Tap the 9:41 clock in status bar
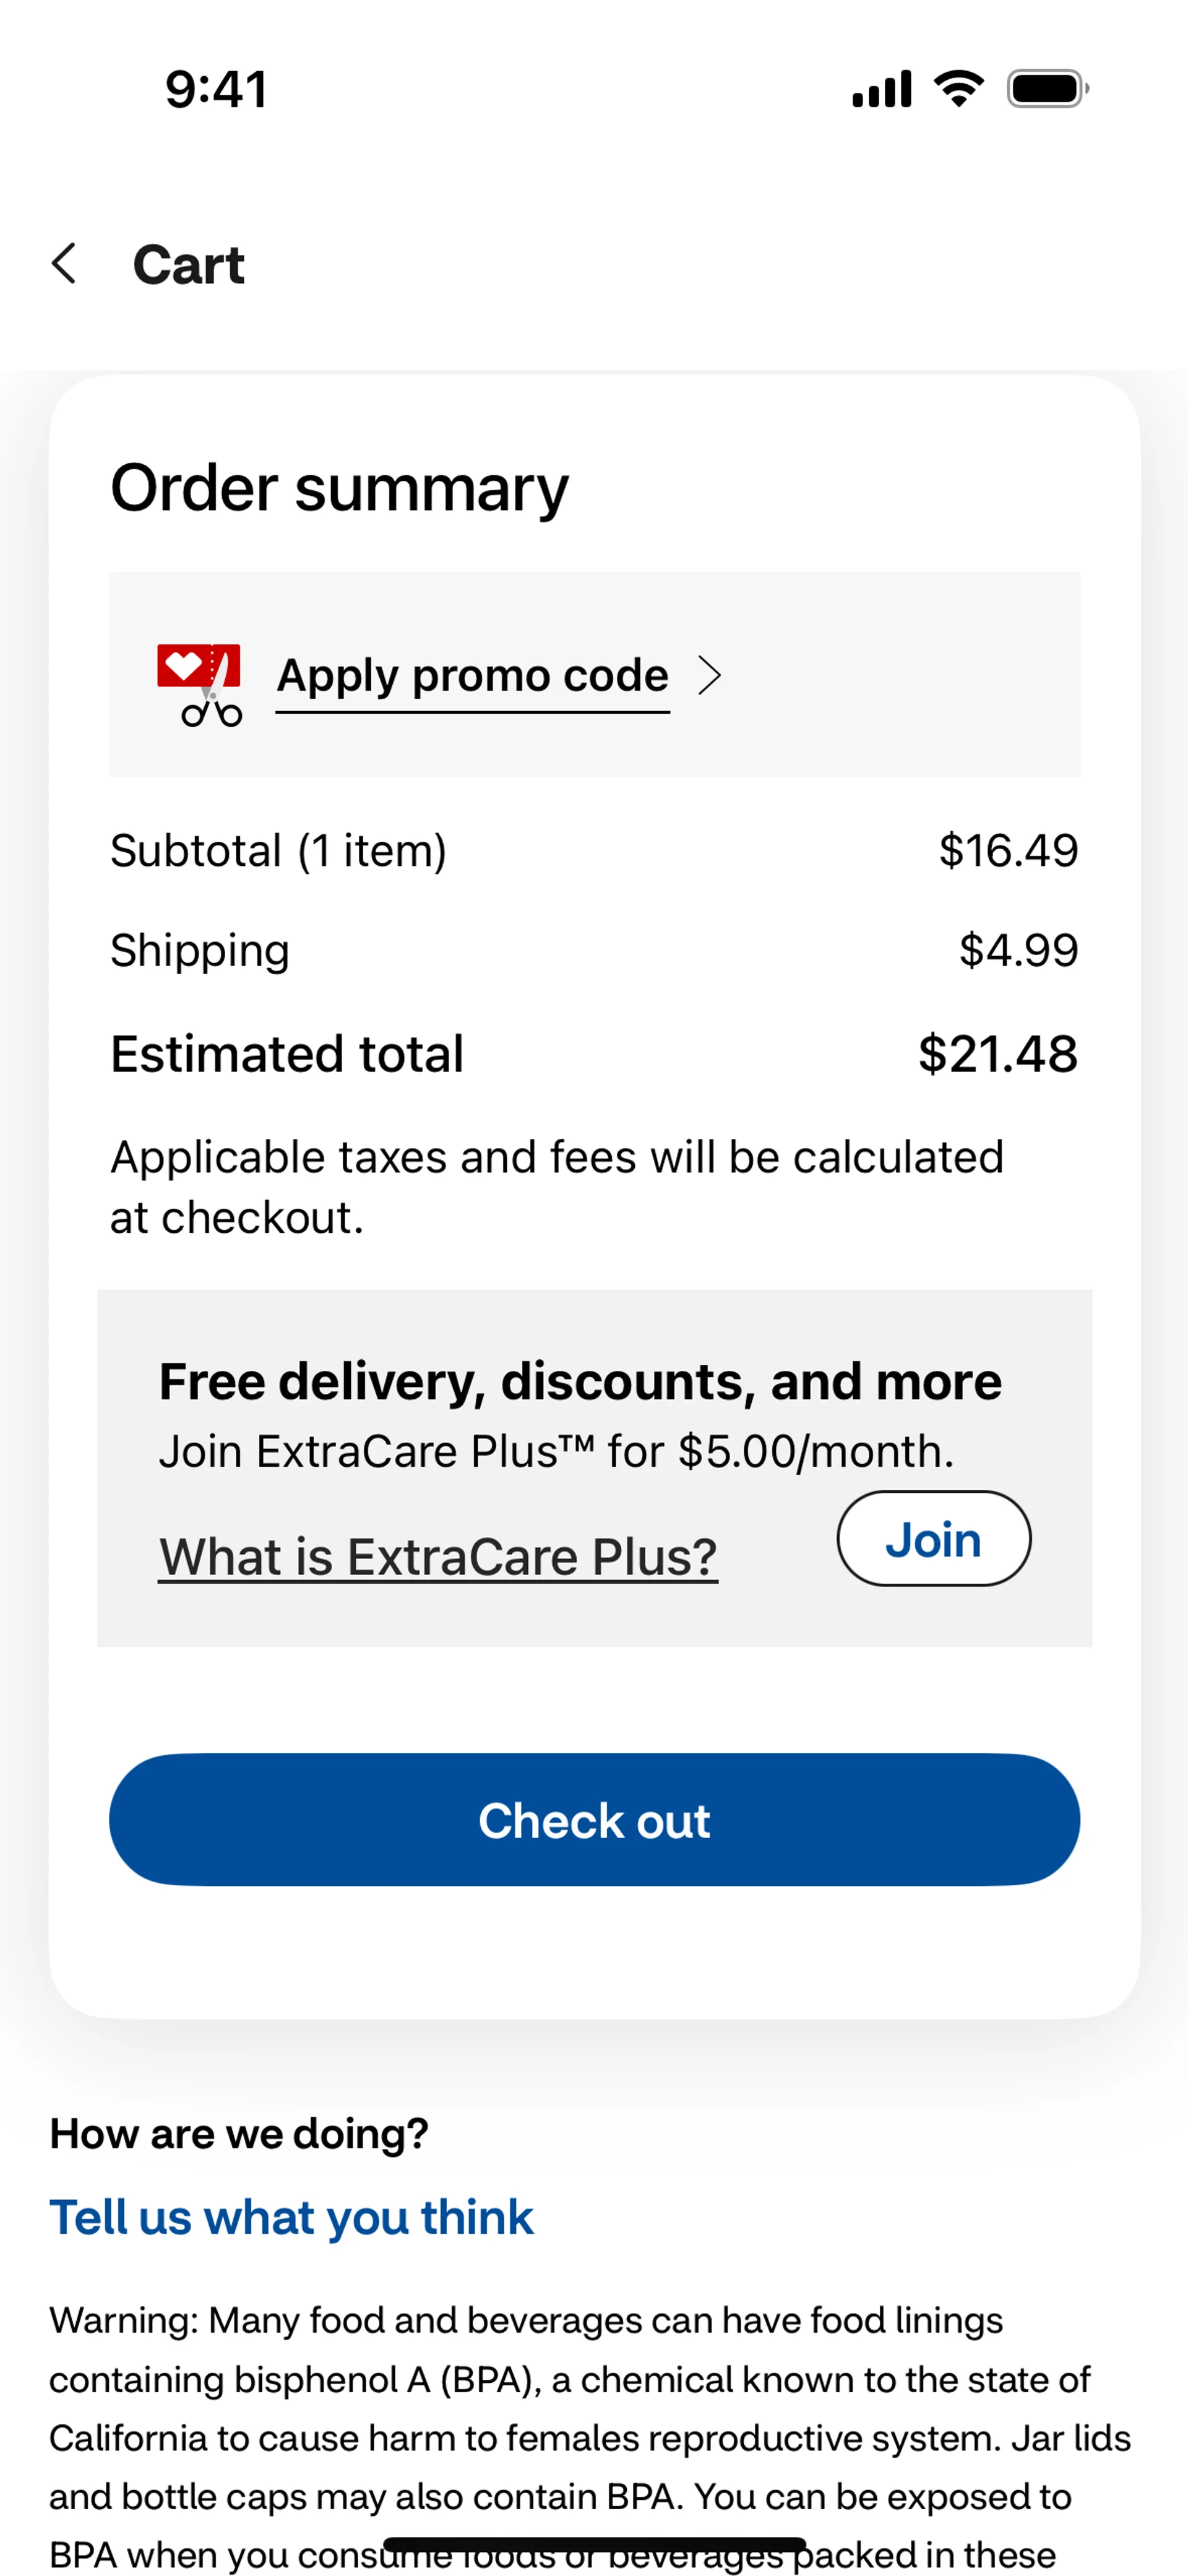Image resolution: width=1188 pixels, height=2576 pixels. 216,89
